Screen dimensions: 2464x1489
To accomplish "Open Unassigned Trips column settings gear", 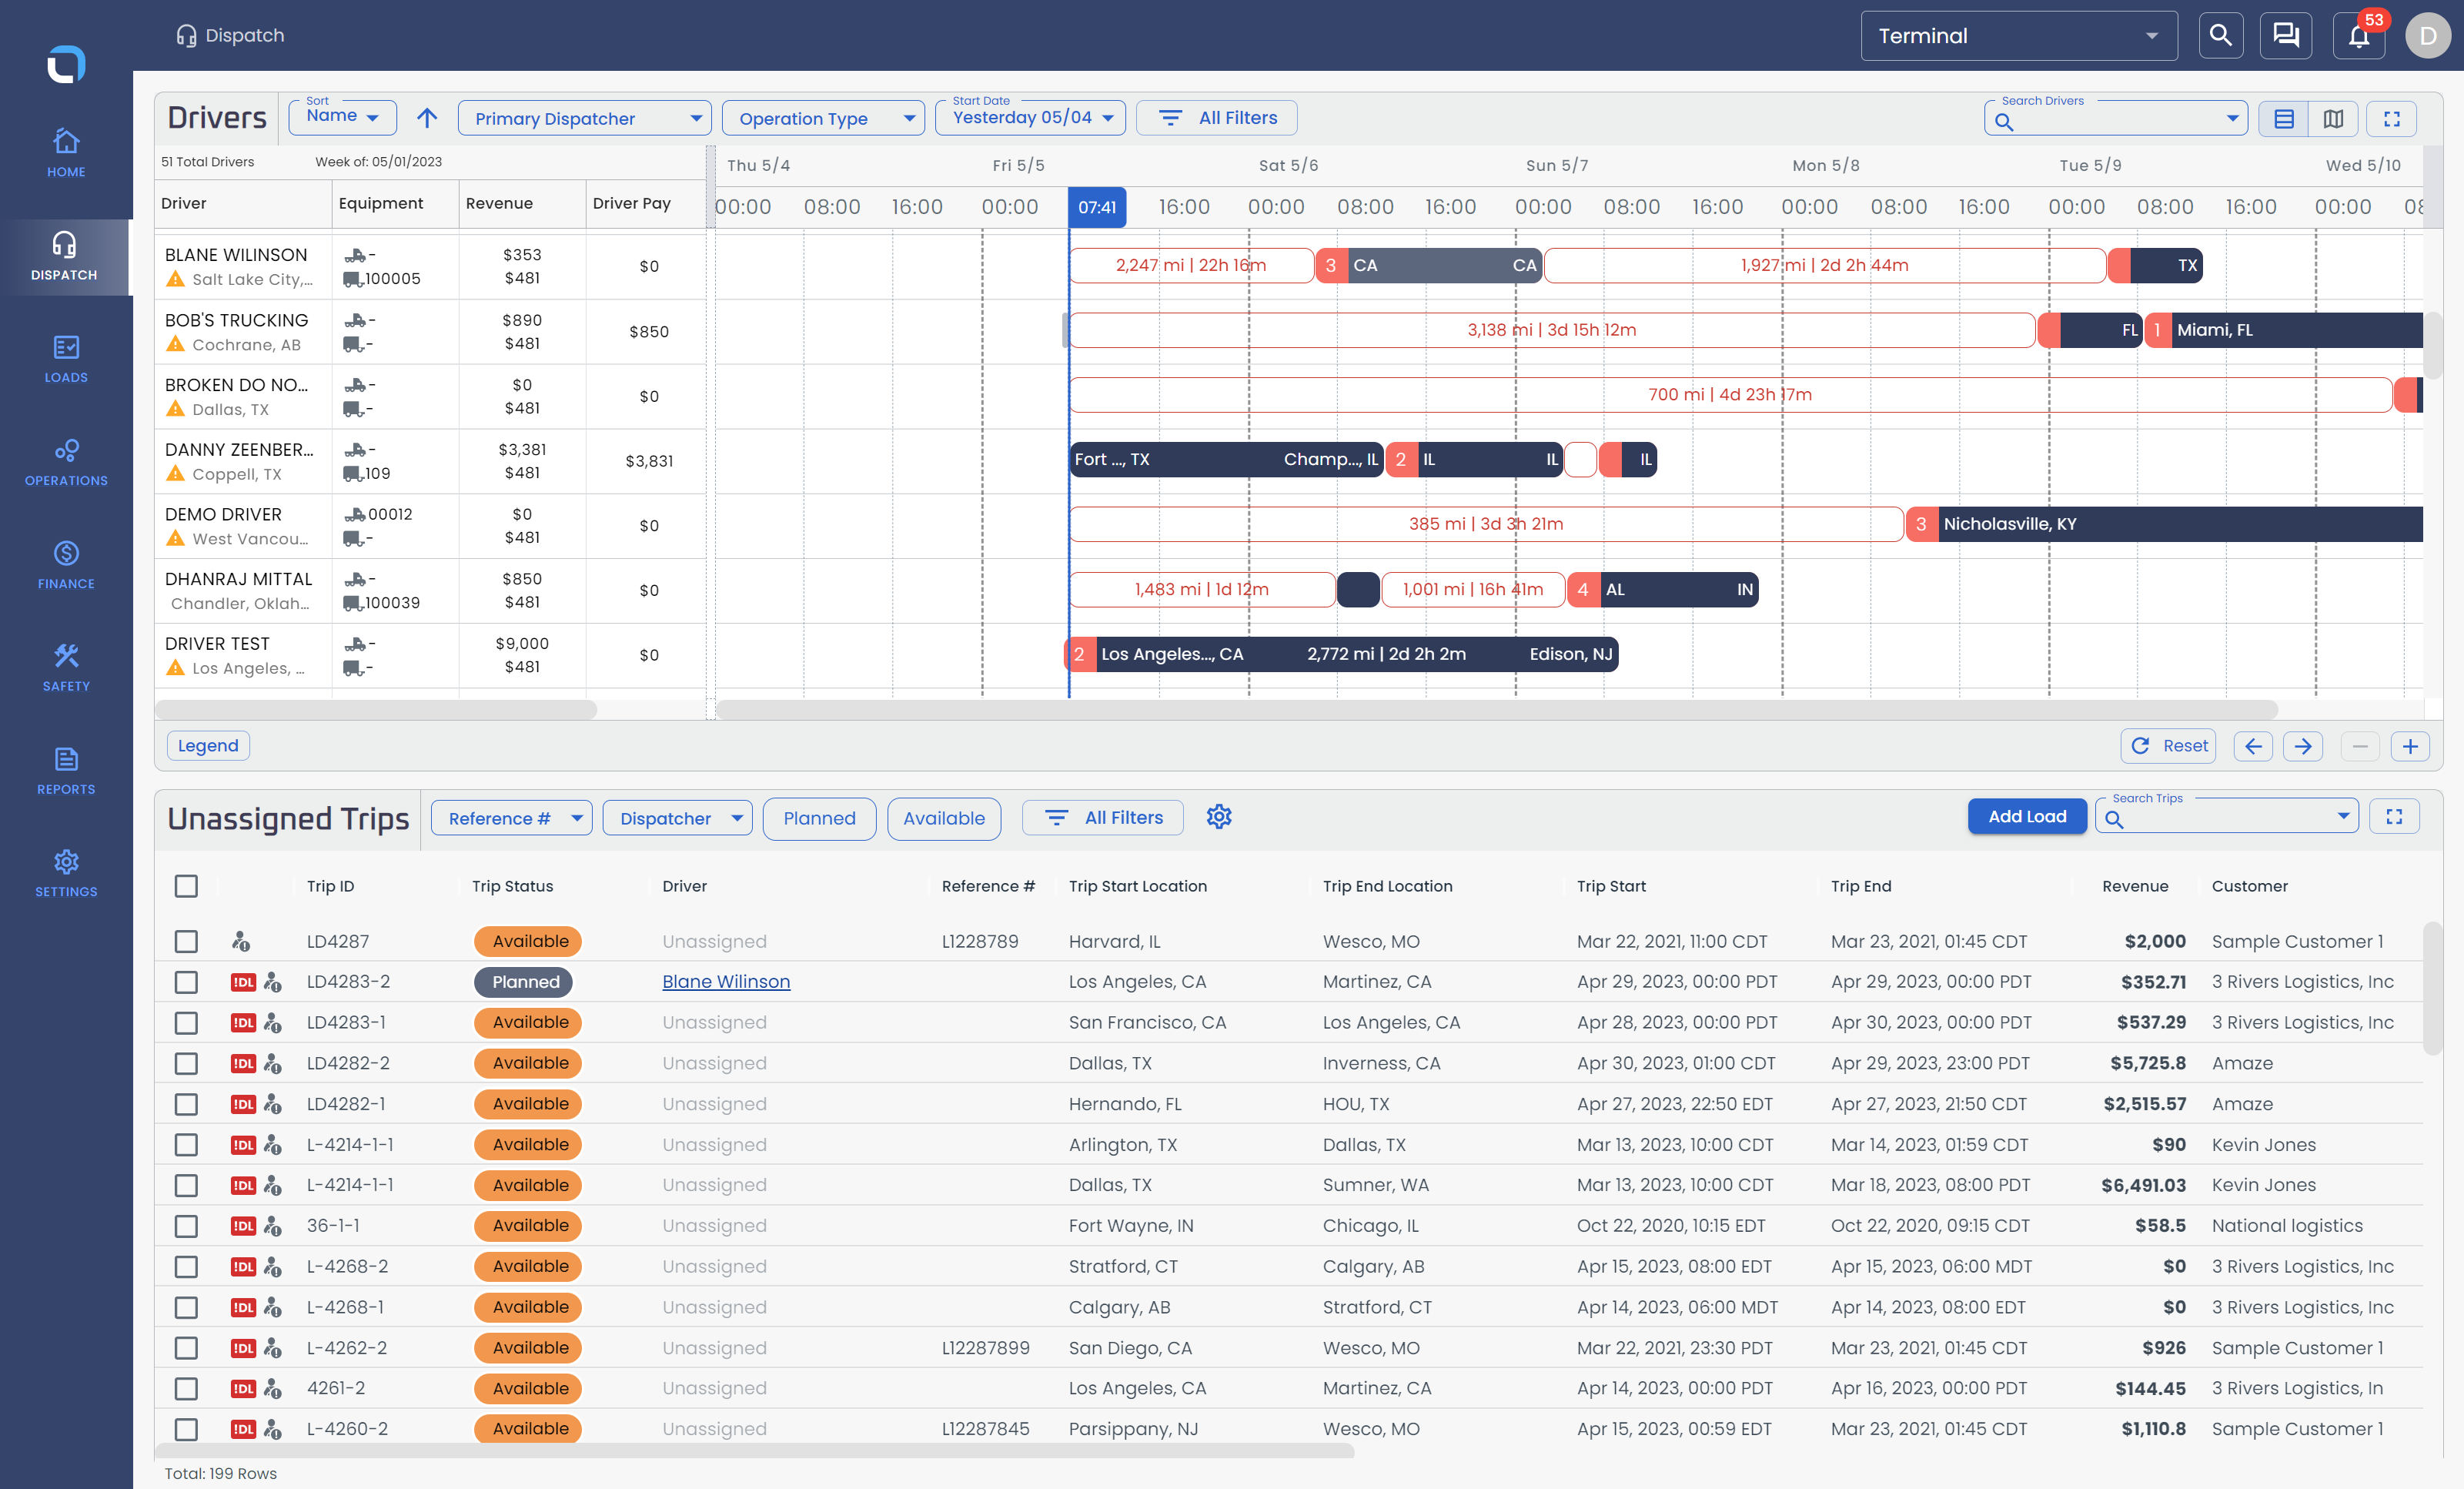I will pyautogui.click(x=1218, y=817).
